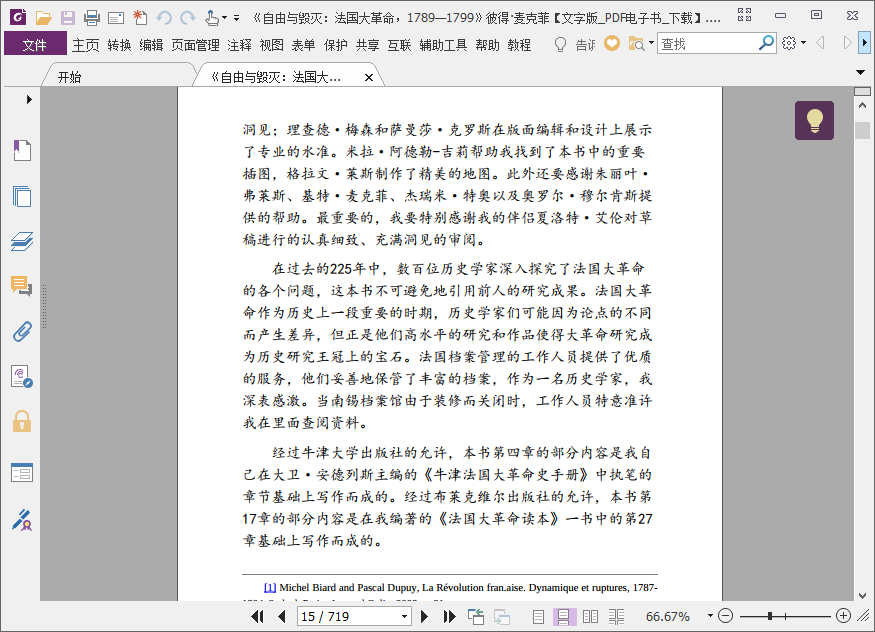This screenshot has width=875, height=632.
Task: Show the Layers panel
Action: [x=22, y=241]
